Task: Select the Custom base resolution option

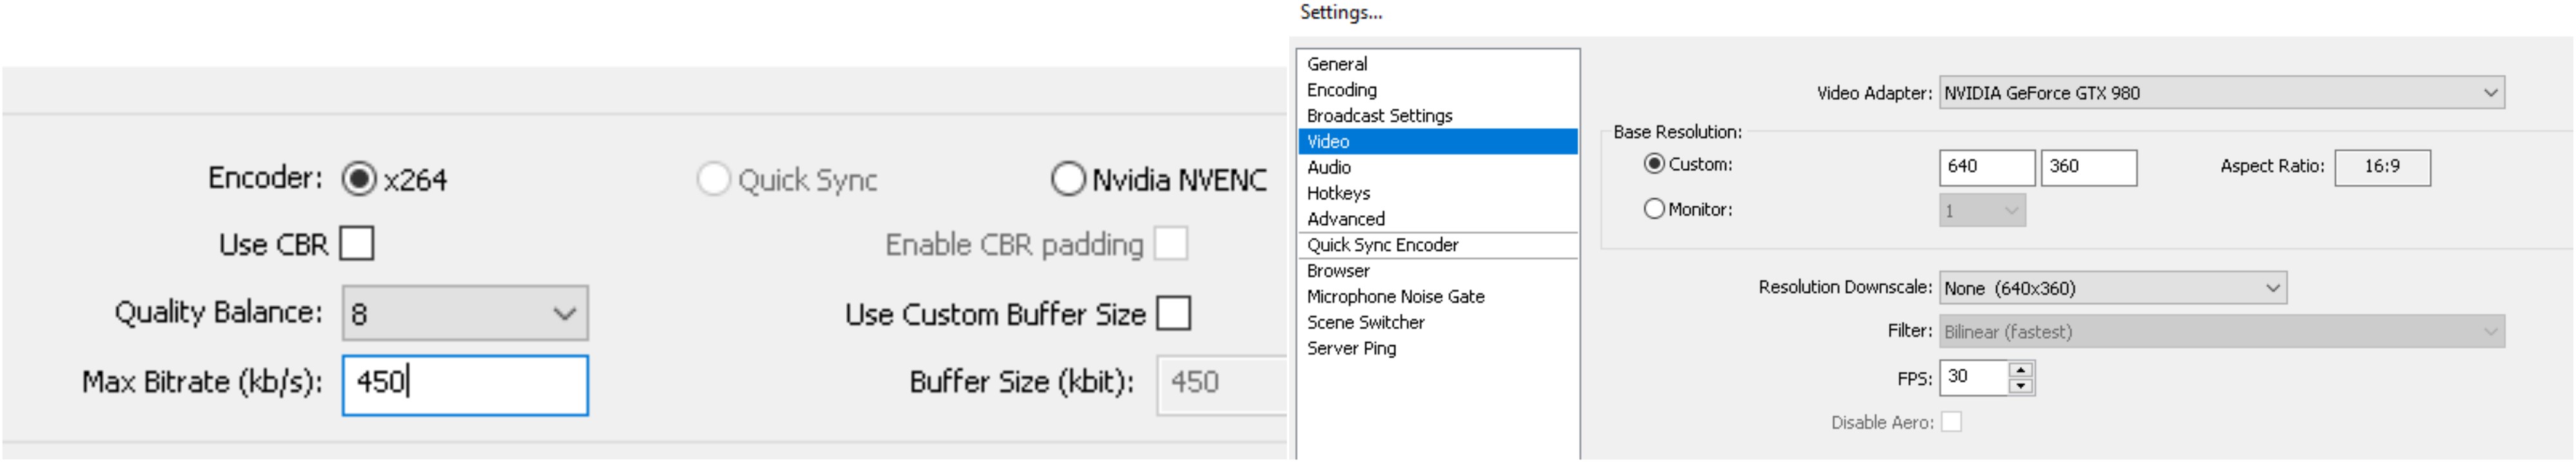Action: point(1654,164)
